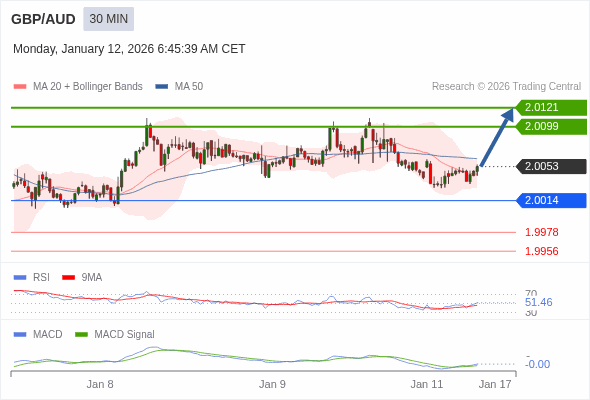Click the MACD legend label
590x400 pixels.
[48, 334]
